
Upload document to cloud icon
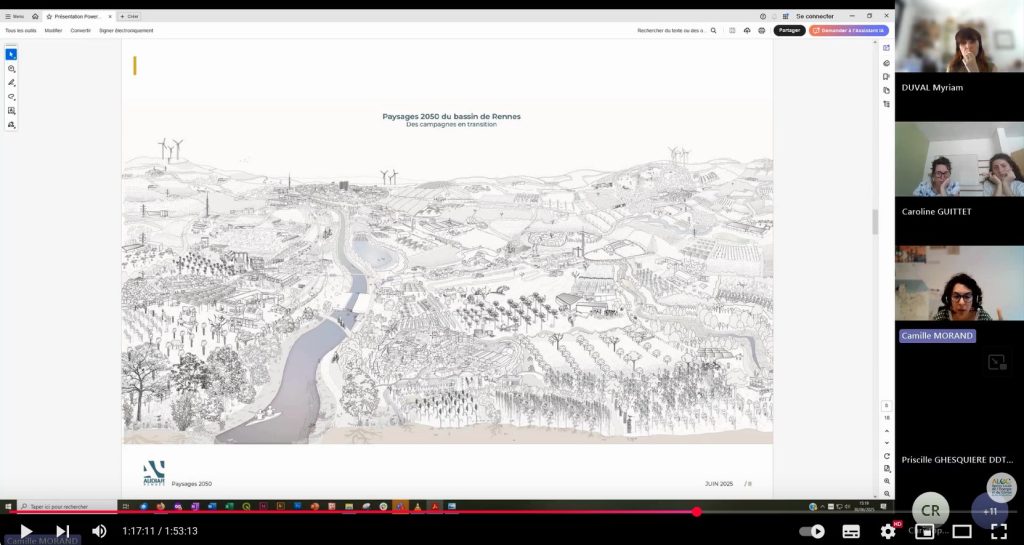(747, 31)
